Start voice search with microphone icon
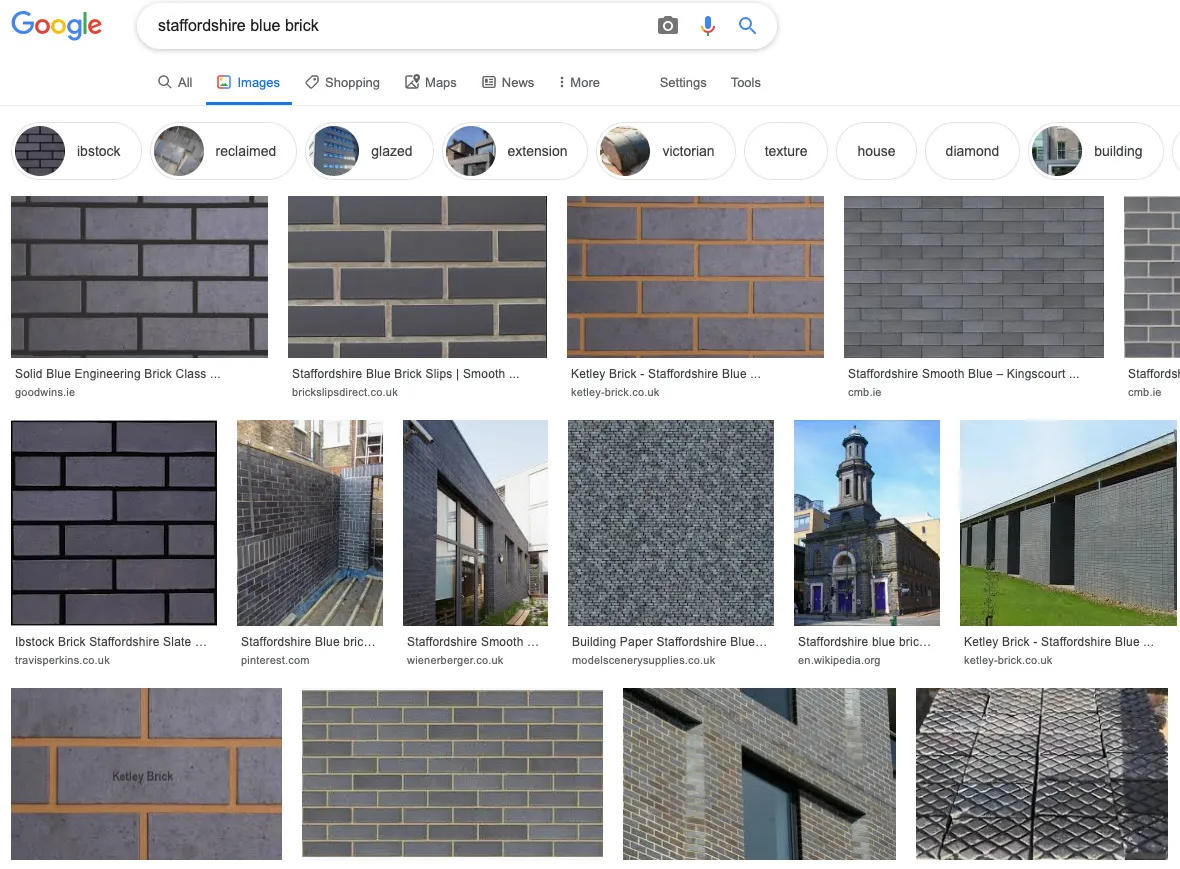This screenshot has width=1180, height=869. (707, 26)
